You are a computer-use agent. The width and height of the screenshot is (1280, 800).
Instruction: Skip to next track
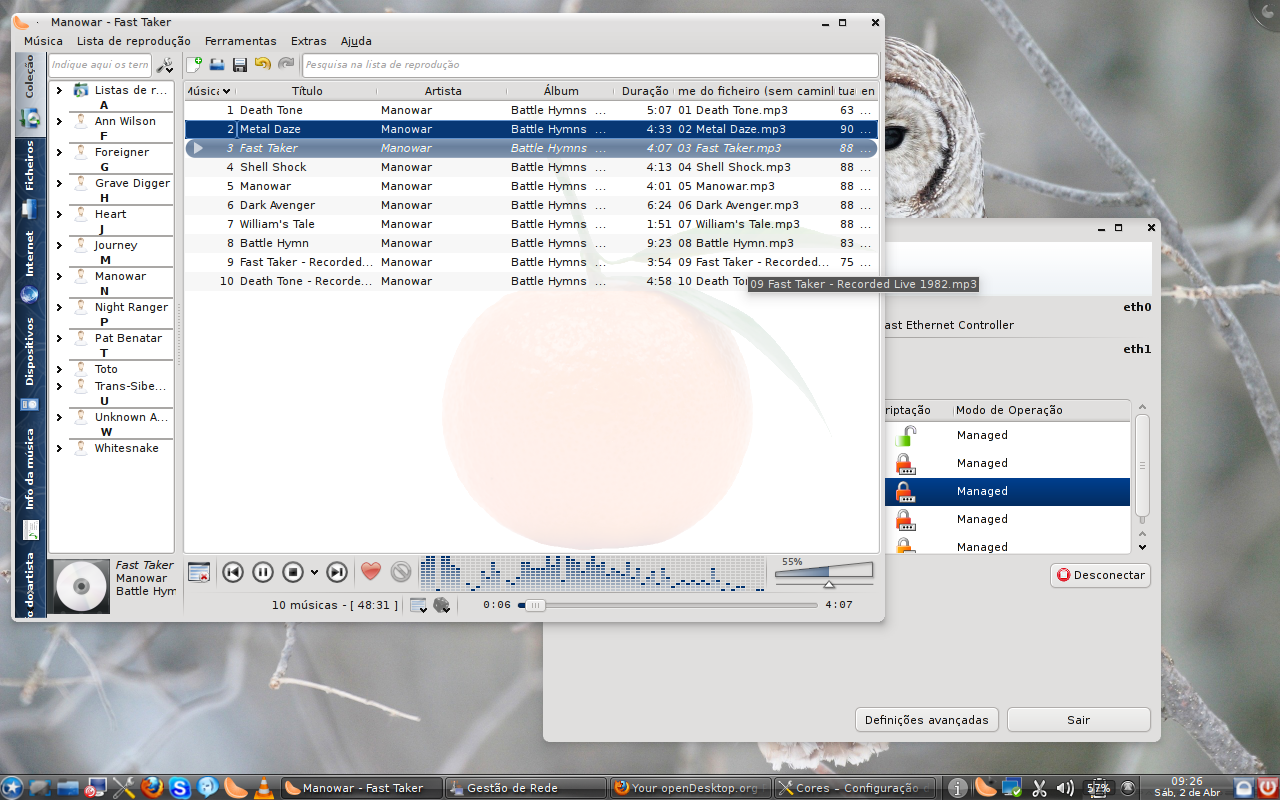coord(337,572)
